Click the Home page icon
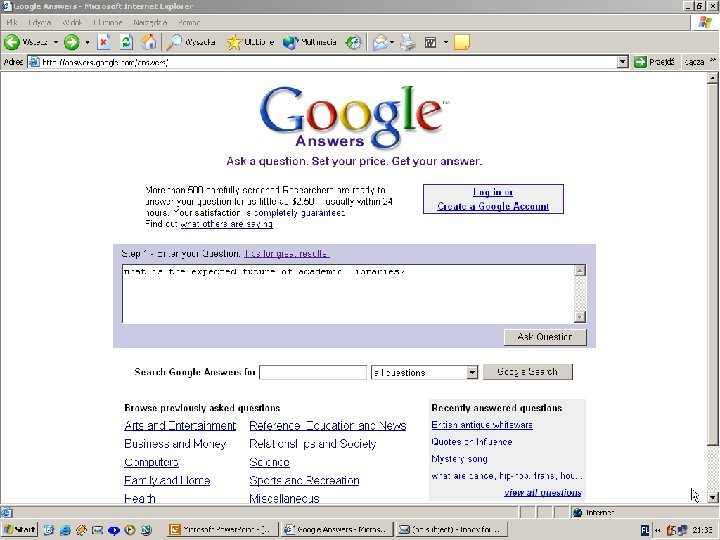The image size is (720, 540). pos(148,42)
